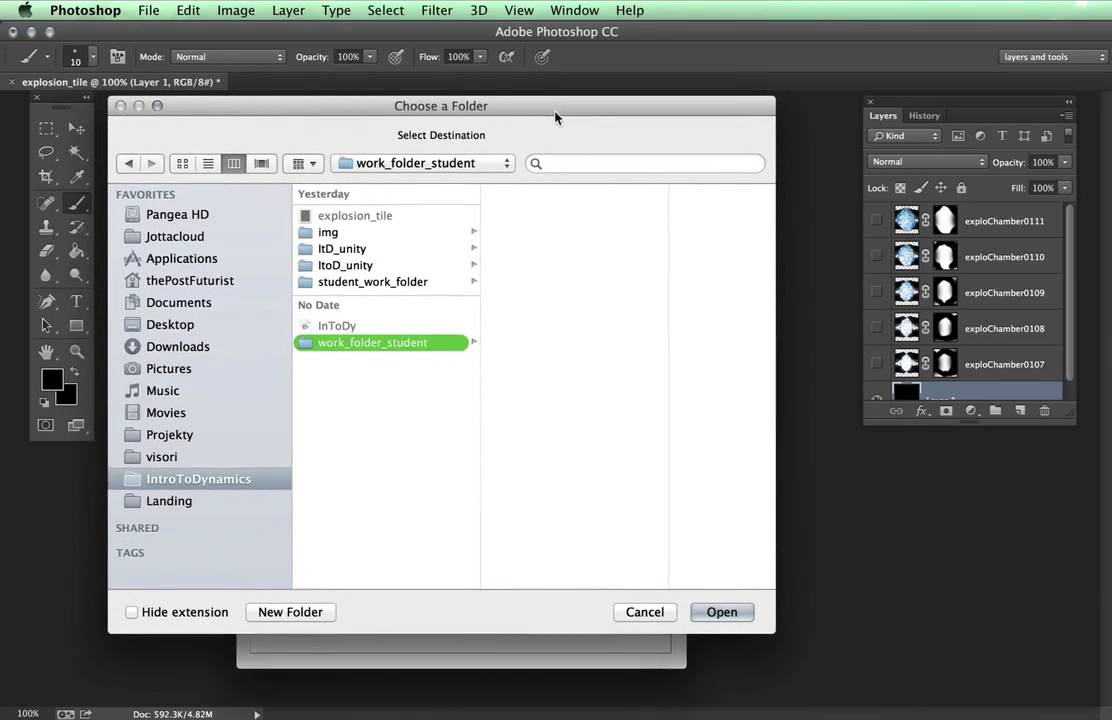The image size is (1112, 720).
Task: Toggle Quick Mask mode icon
Action: [46, 425]
